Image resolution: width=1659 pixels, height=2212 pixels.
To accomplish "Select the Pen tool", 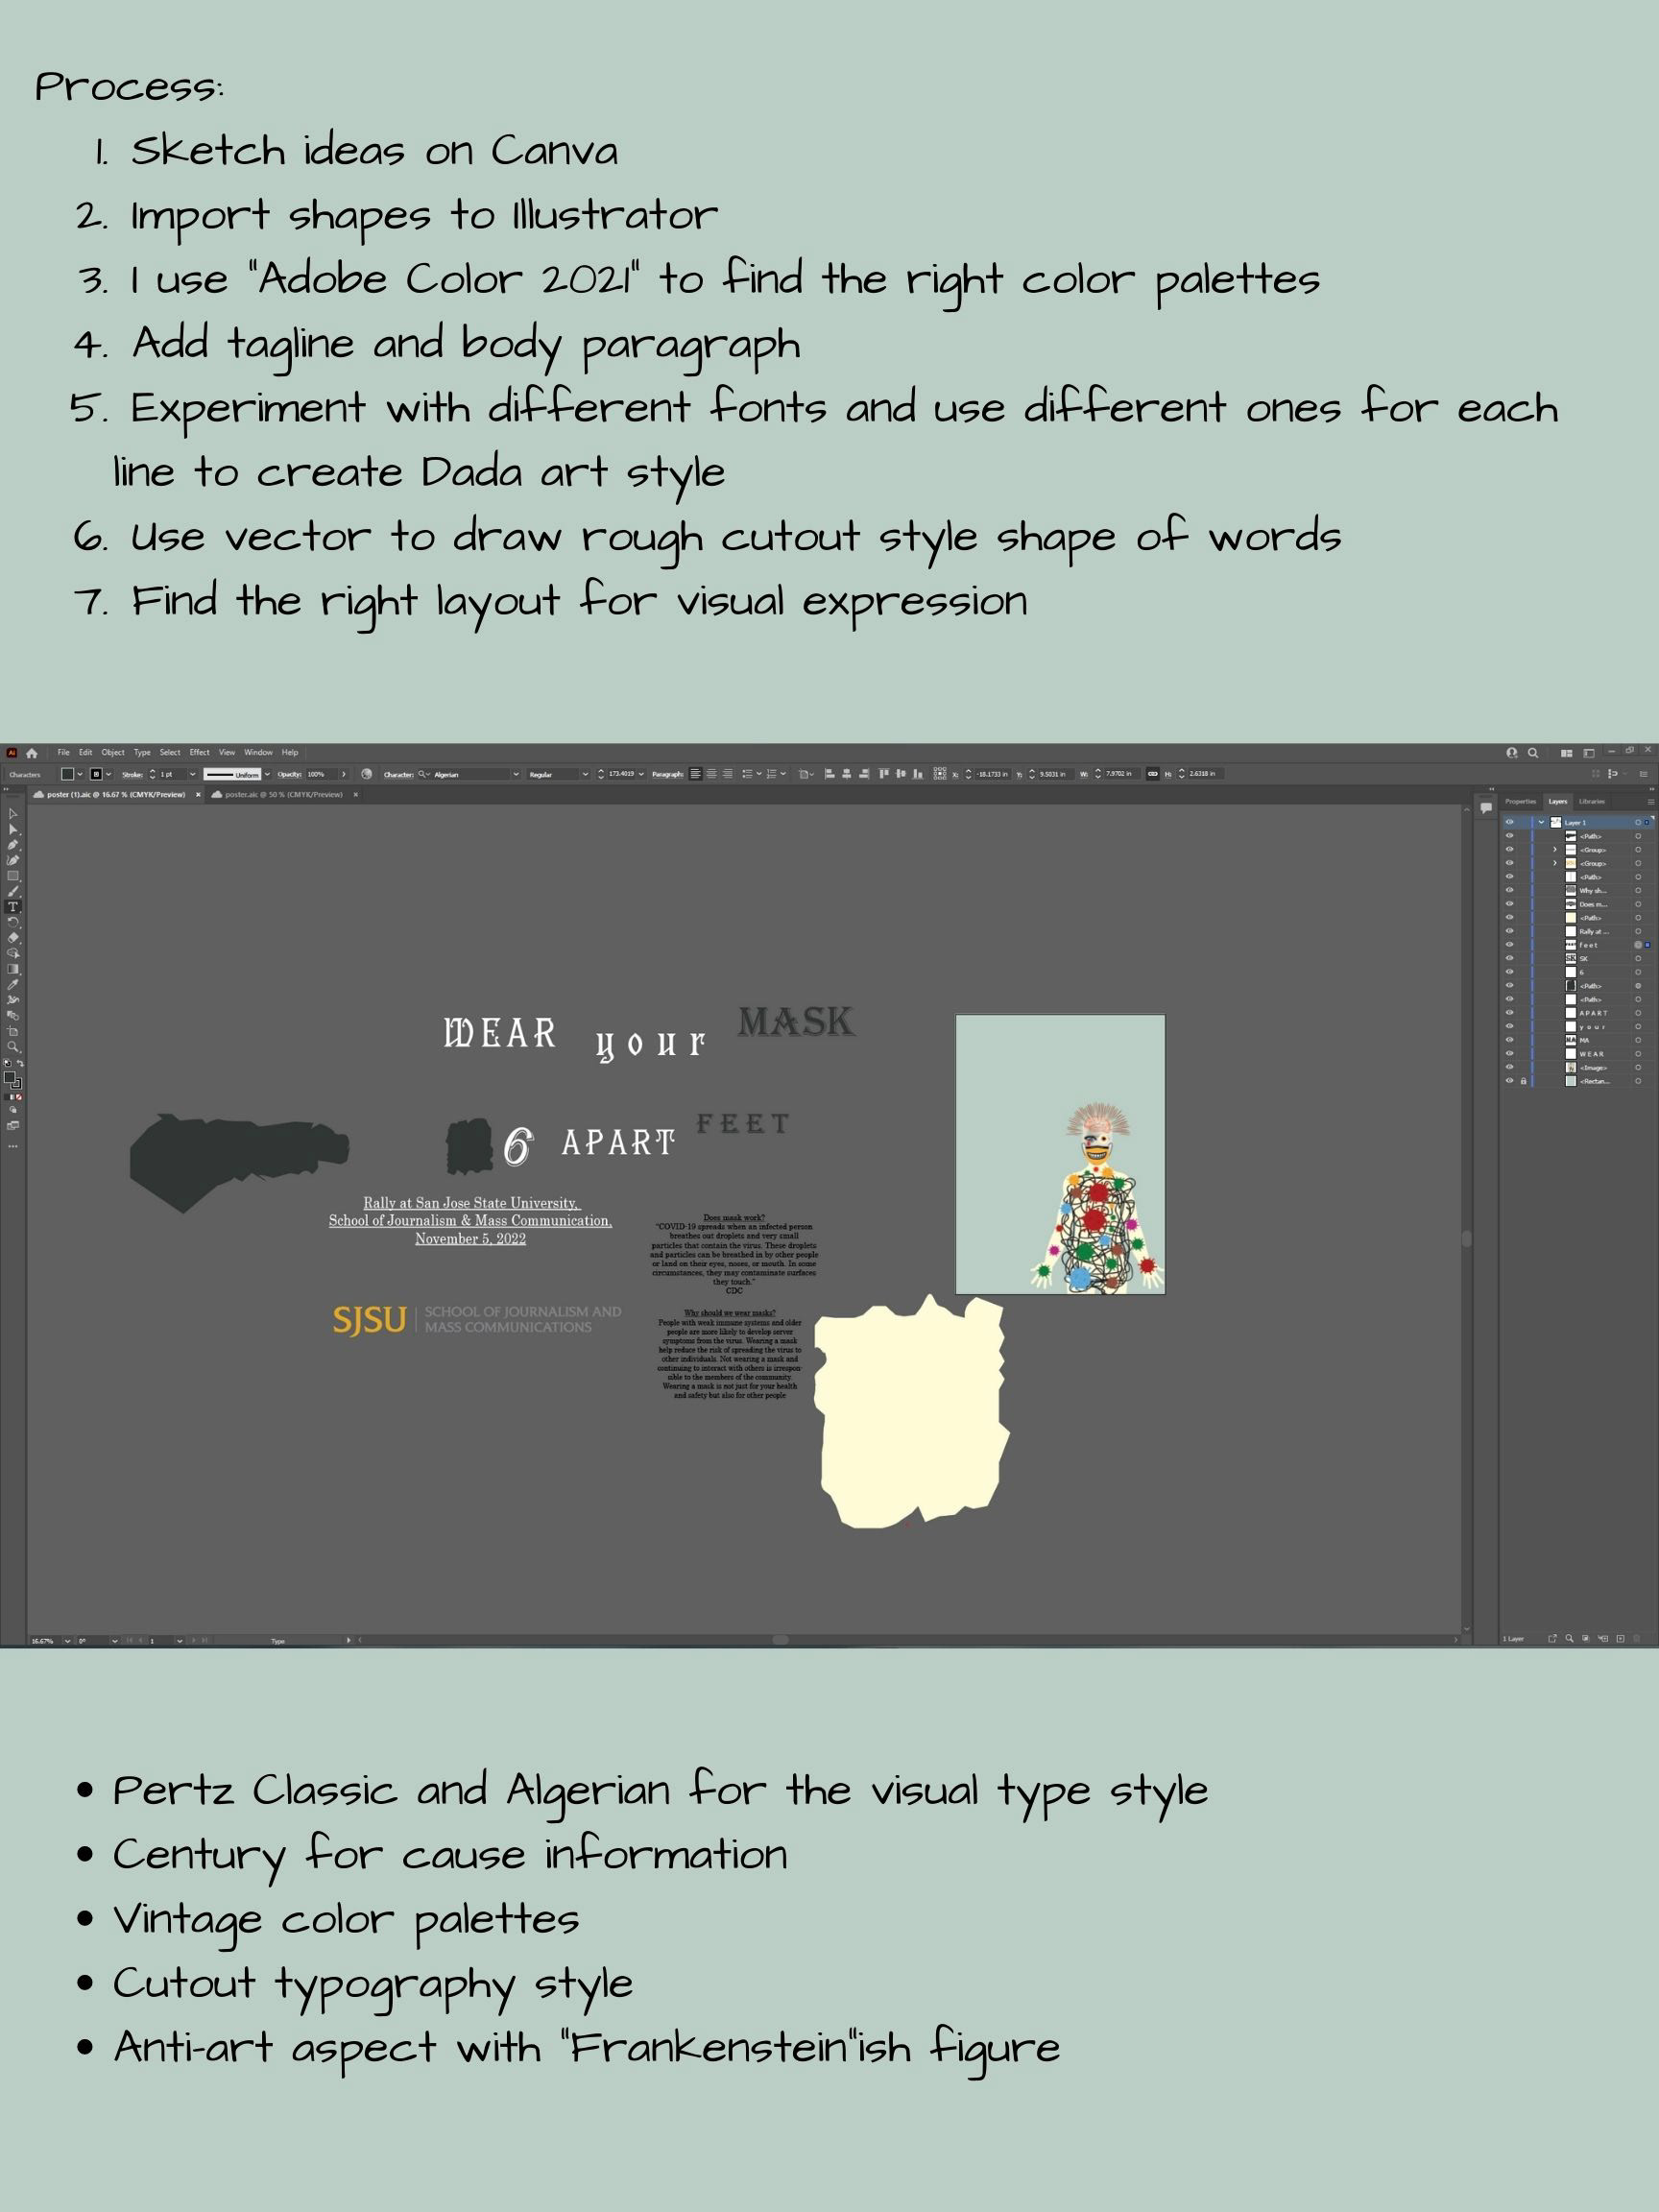I will coord(14,845).
